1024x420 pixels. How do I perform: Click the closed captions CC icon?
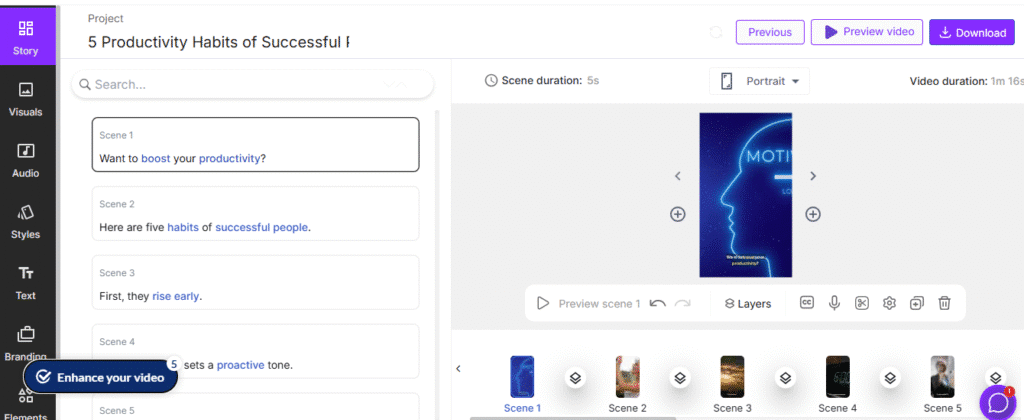pyautogui.click(x=807, y=302)
